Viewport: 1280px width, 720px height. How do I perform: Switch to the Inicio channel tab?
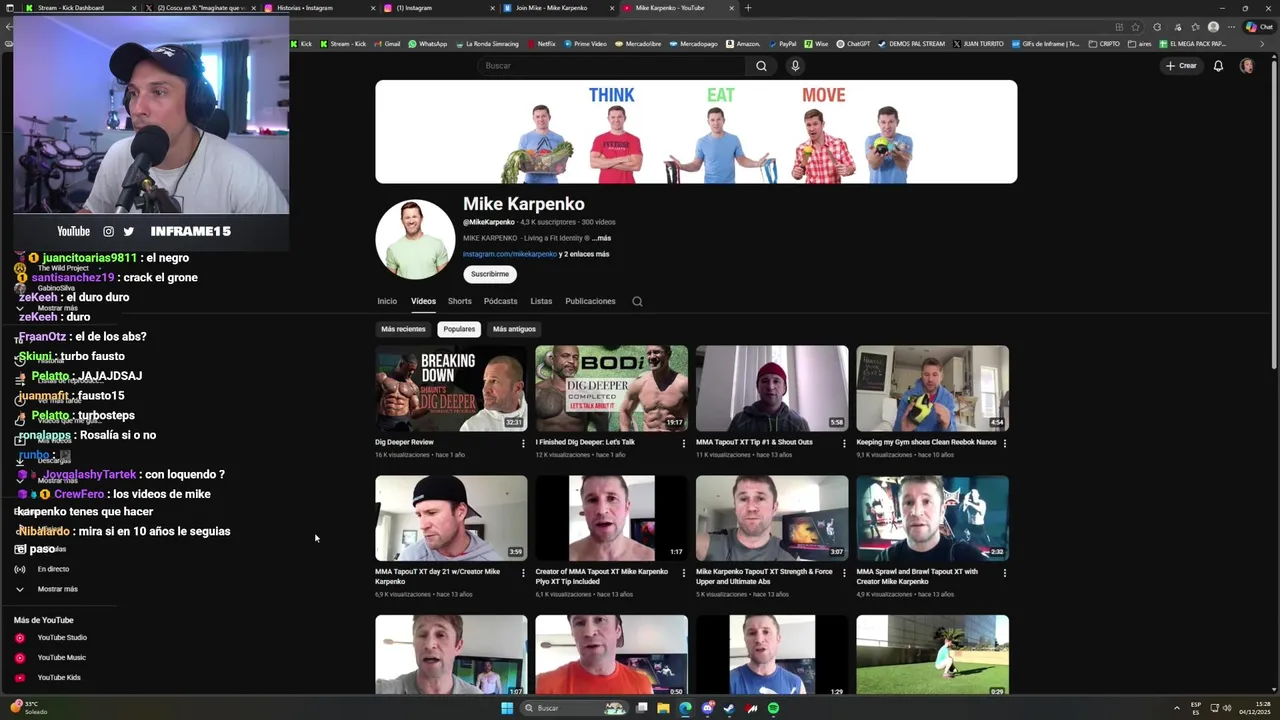tap(387, 301)
